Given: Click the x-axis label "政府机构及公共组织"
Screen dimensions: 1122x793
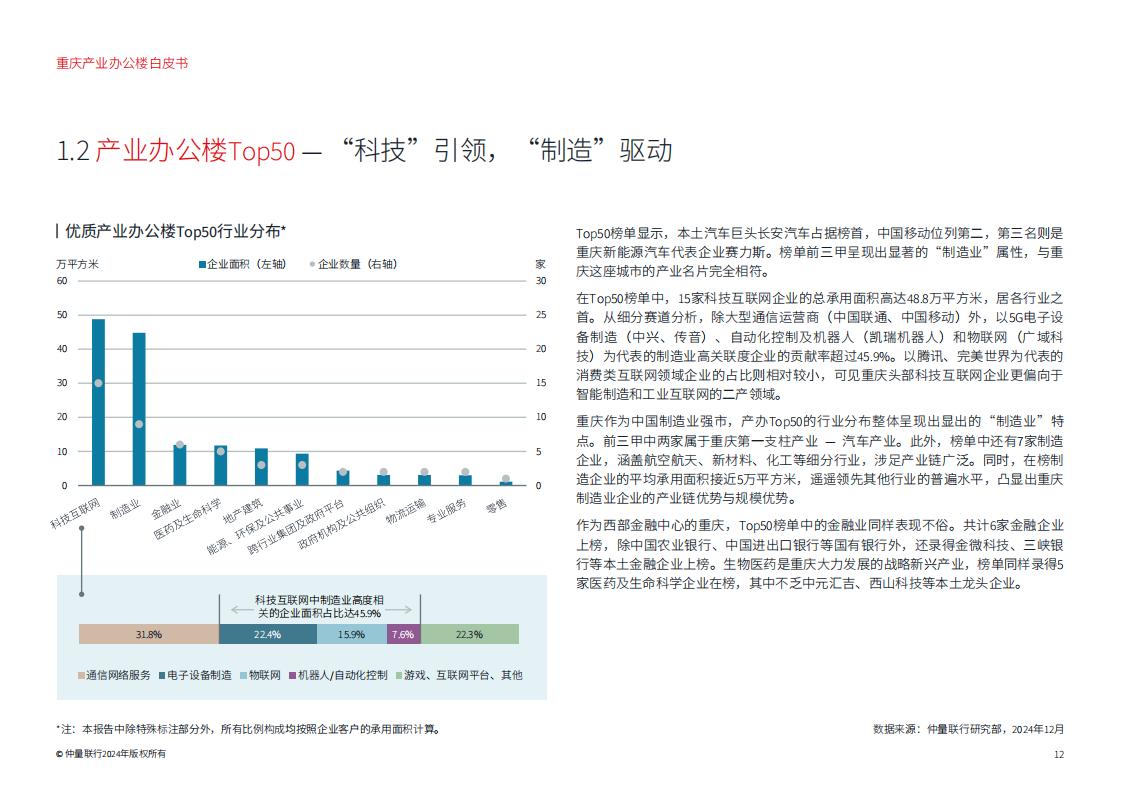Looking at the screenshot, I should tap(341, 524).
